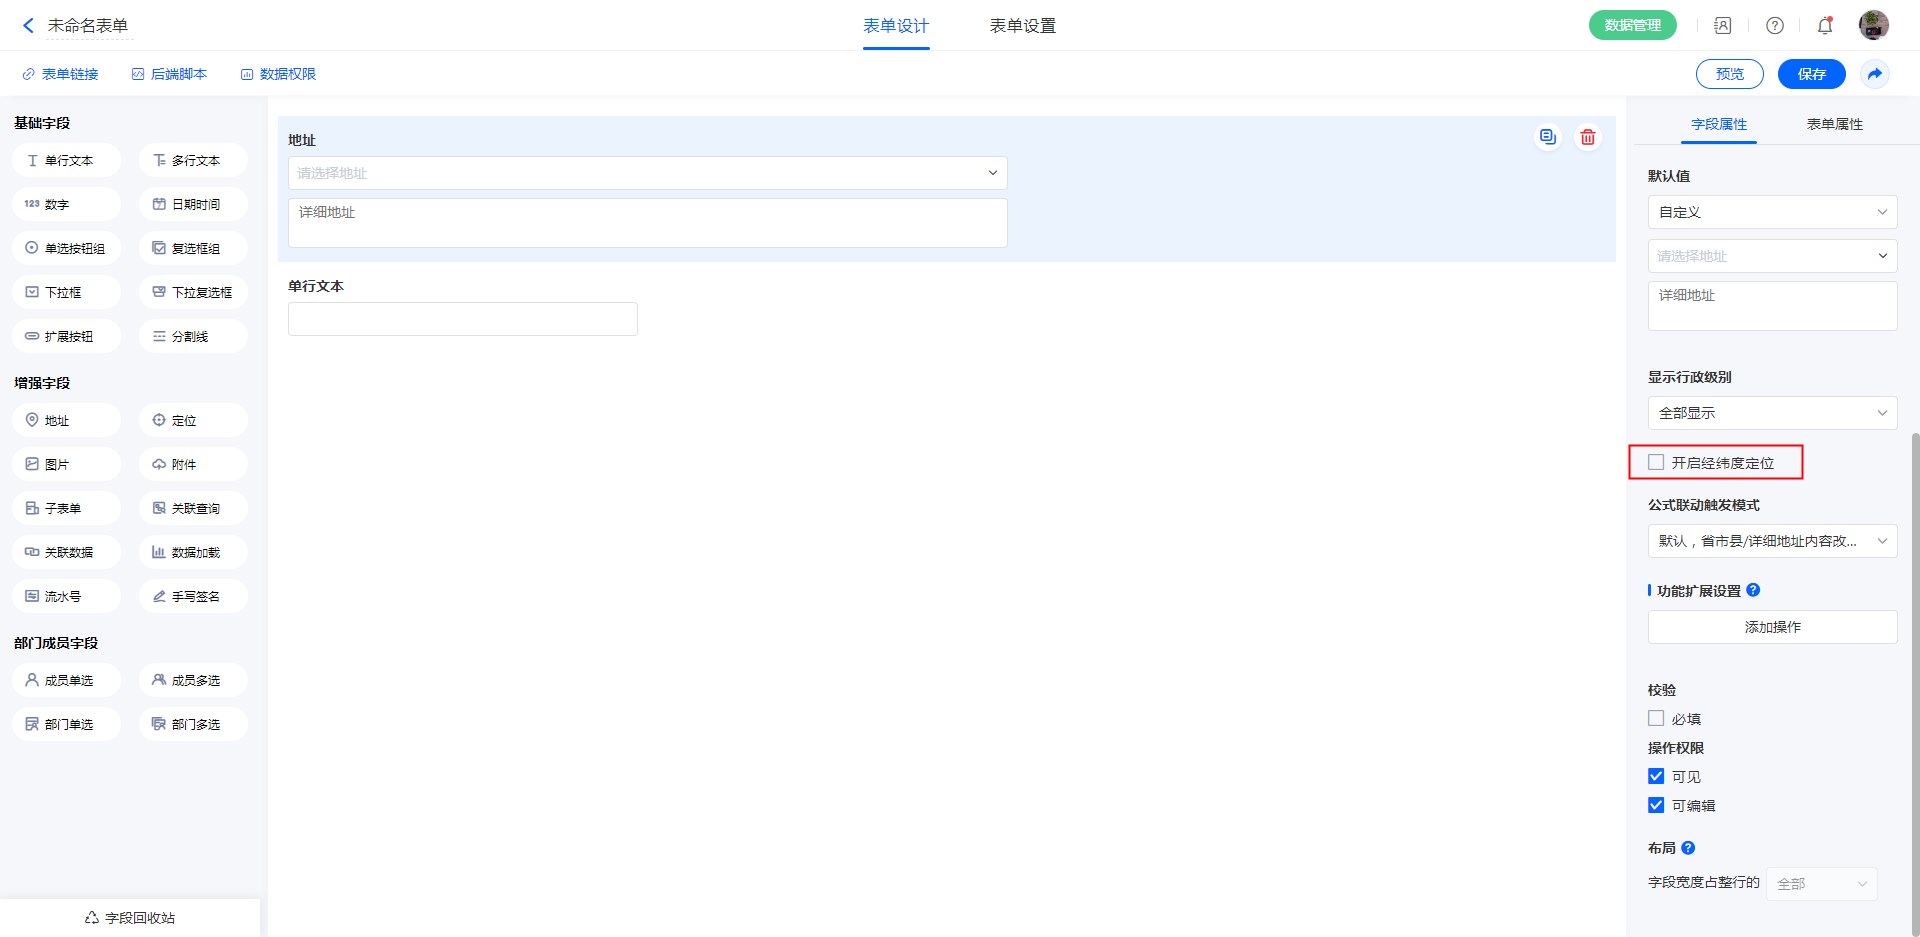Click the help question mark icon in top bar
The width and height of the screenshot is (1920, 937).
click(1774, 26)
